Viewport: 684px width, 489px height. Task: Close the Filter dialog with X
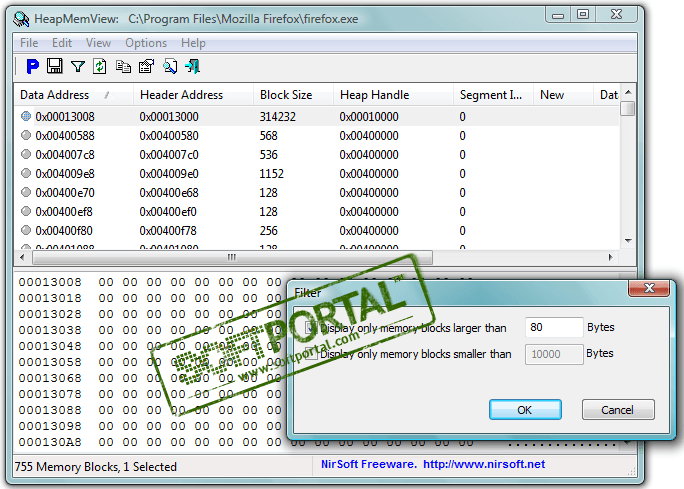pyautogui.click(x=649, y=288)
